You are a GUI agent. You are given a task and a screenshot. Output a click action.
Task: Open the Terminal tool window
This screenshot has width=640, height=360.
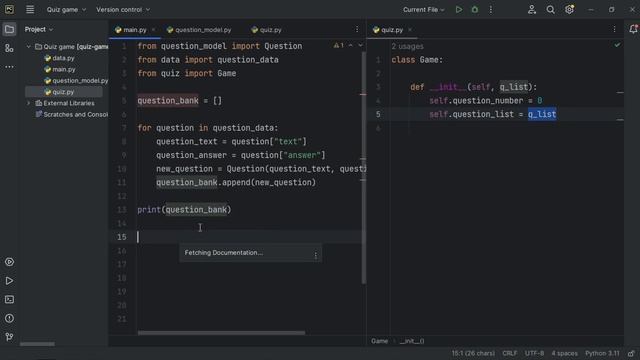pyautogui.click(x=9, y=300)
